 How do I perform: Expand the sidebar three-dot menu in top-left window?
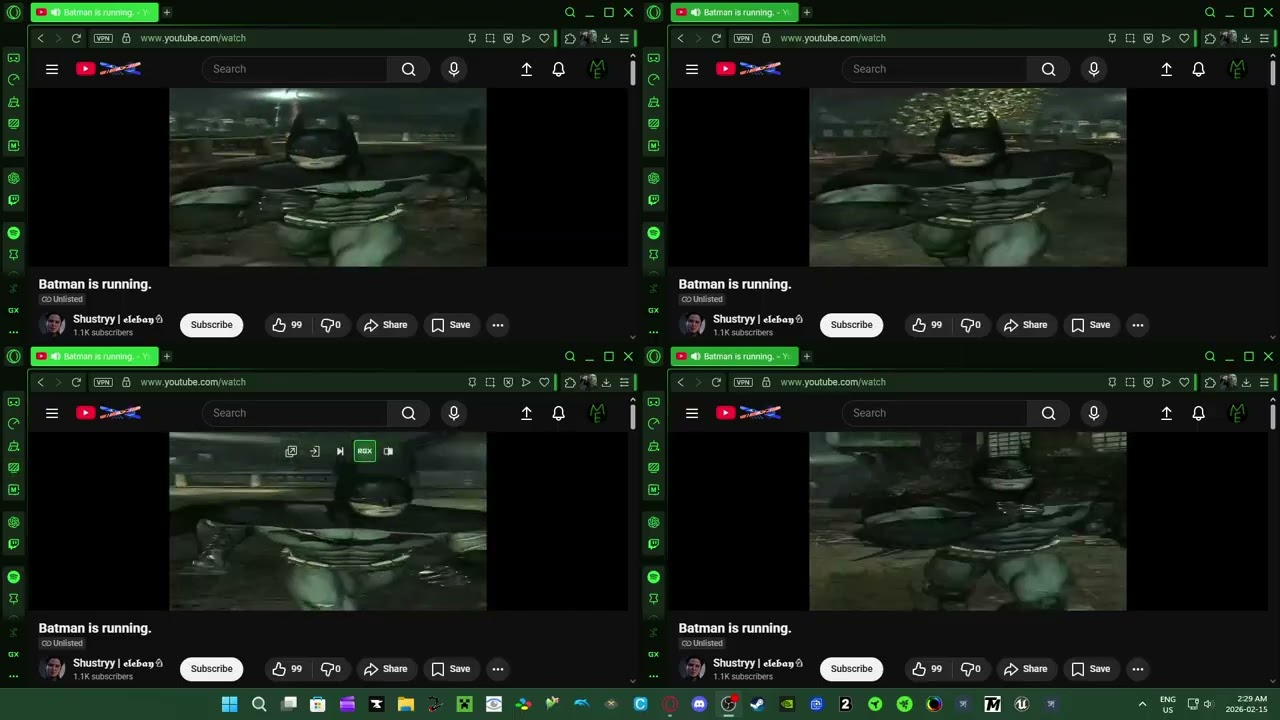(13, 333)
